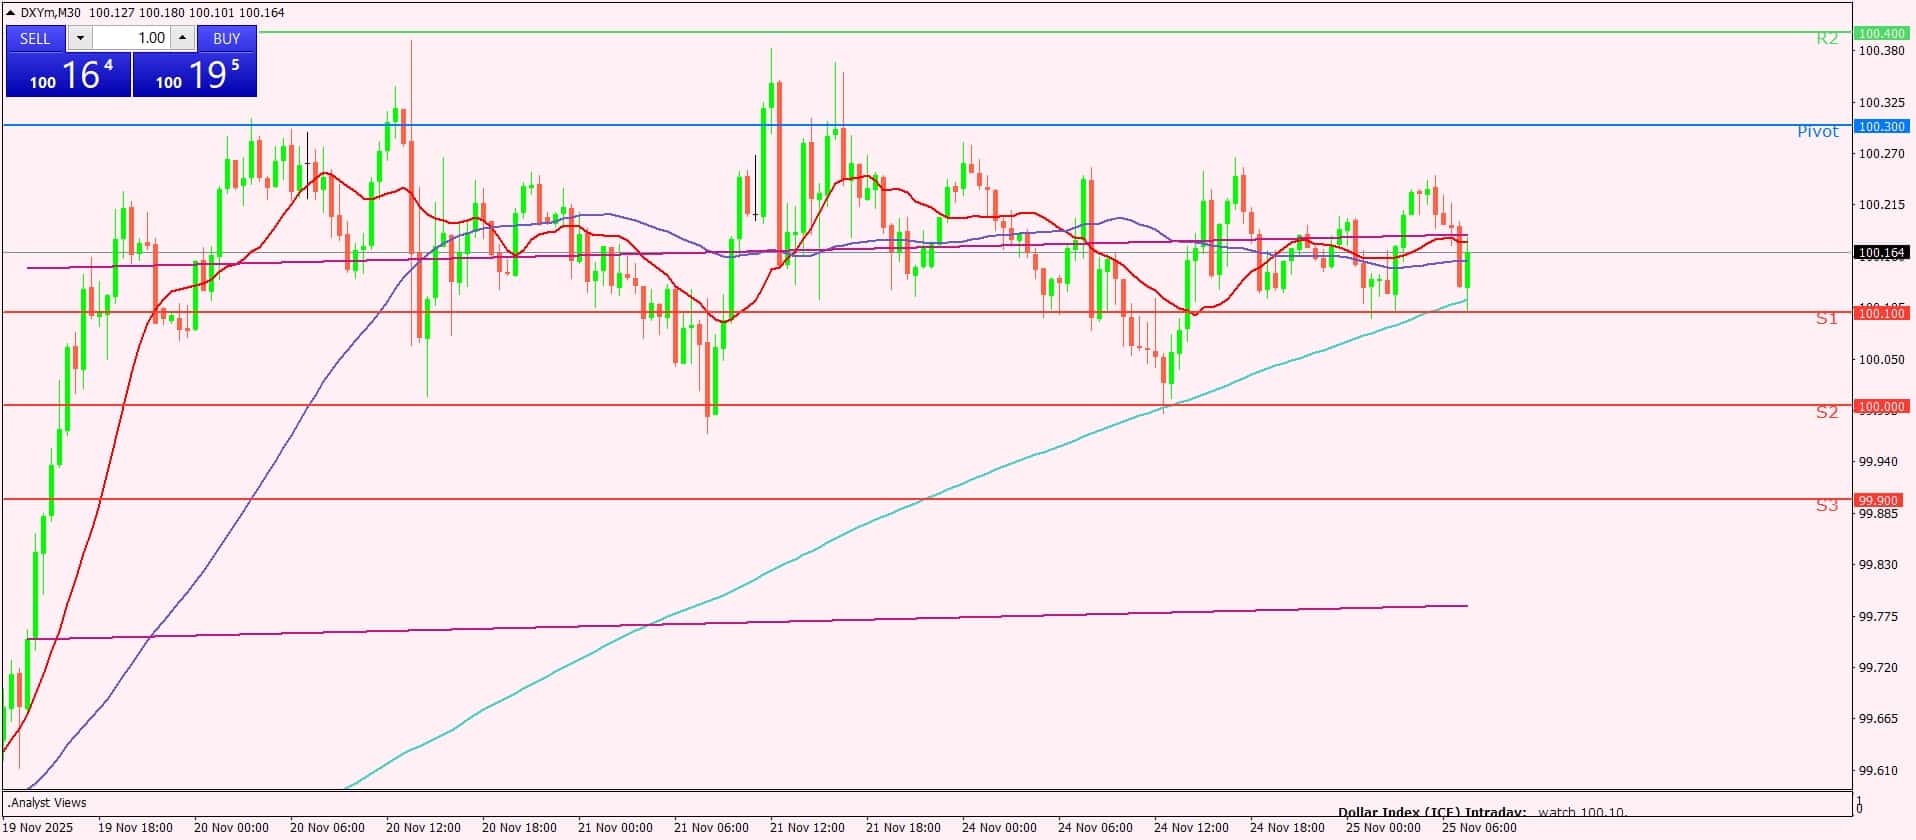This screenshot has height=840, width=1916.
Task: Click the R2 level label
Action: pos(1827,39)
